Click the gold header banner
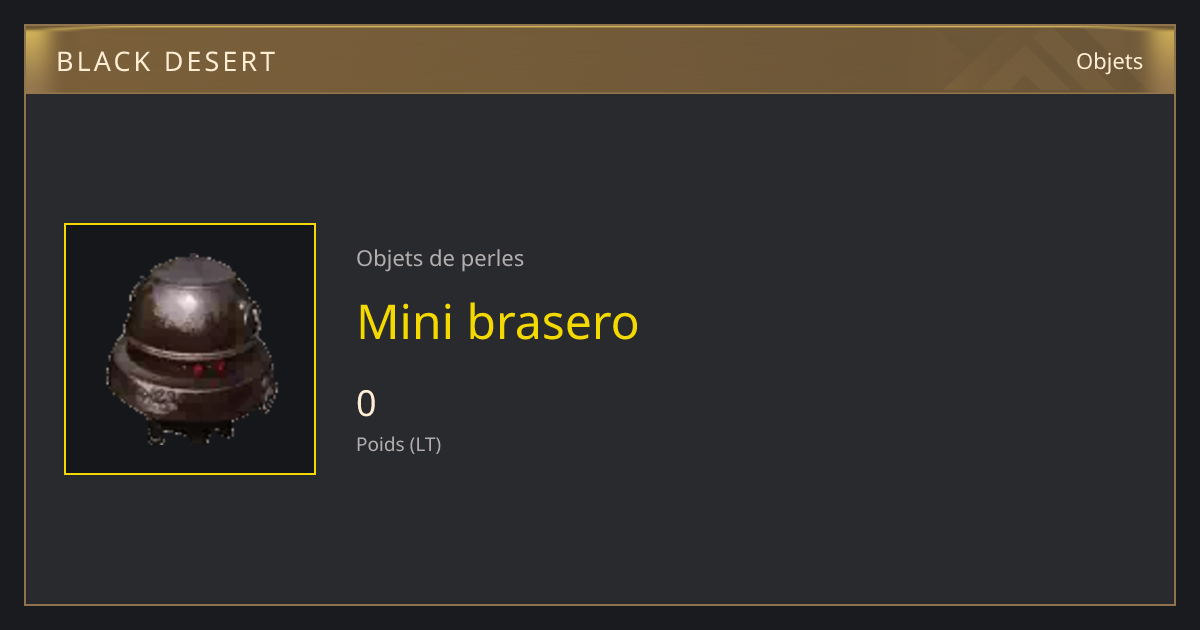The width and height of the screenshot is (1200, 630). (600, 60)
